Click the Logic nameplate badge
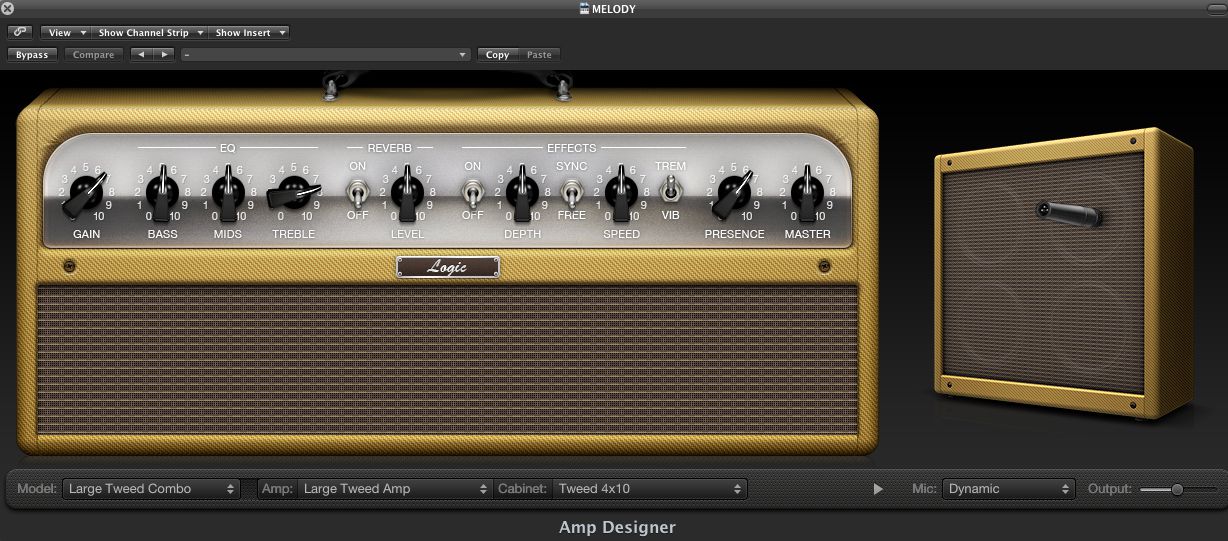The image size is (1228, 541). [447, 267]
